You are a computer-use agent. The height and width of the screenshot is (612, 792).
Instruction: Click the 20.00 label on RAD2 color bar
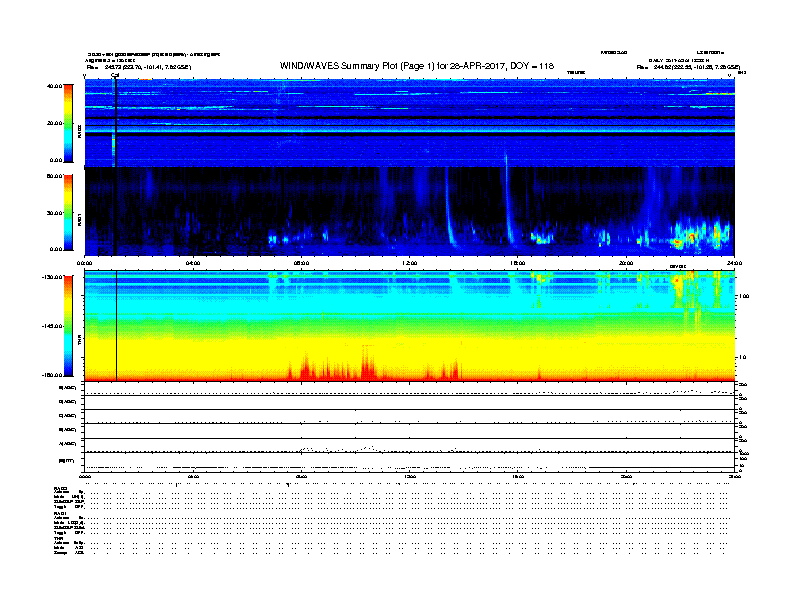[x=54, y=123]
